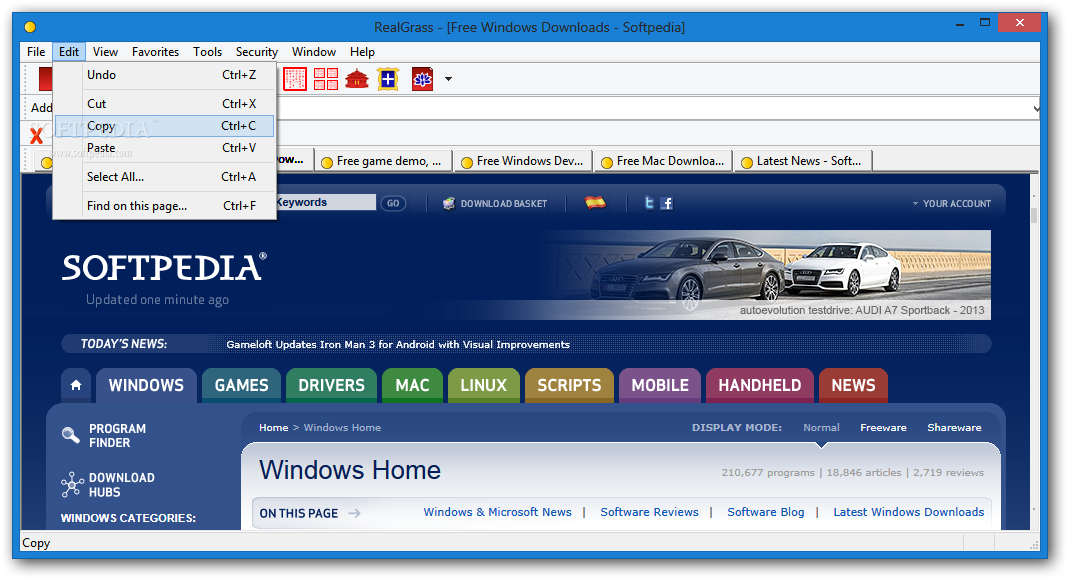Viewport: 1068px width, 579px height.
Task: Switch to the Latest News - Soft... tab
Action: [x=803, y=161]
